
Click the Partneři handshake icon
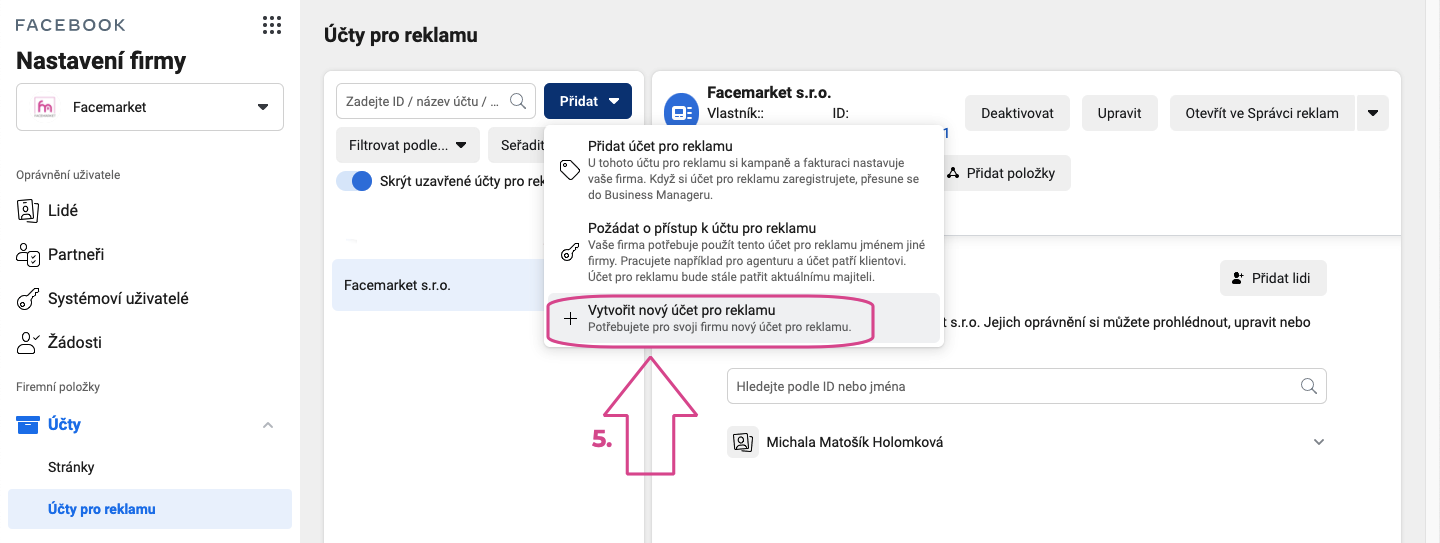click(x=28, y=254)
